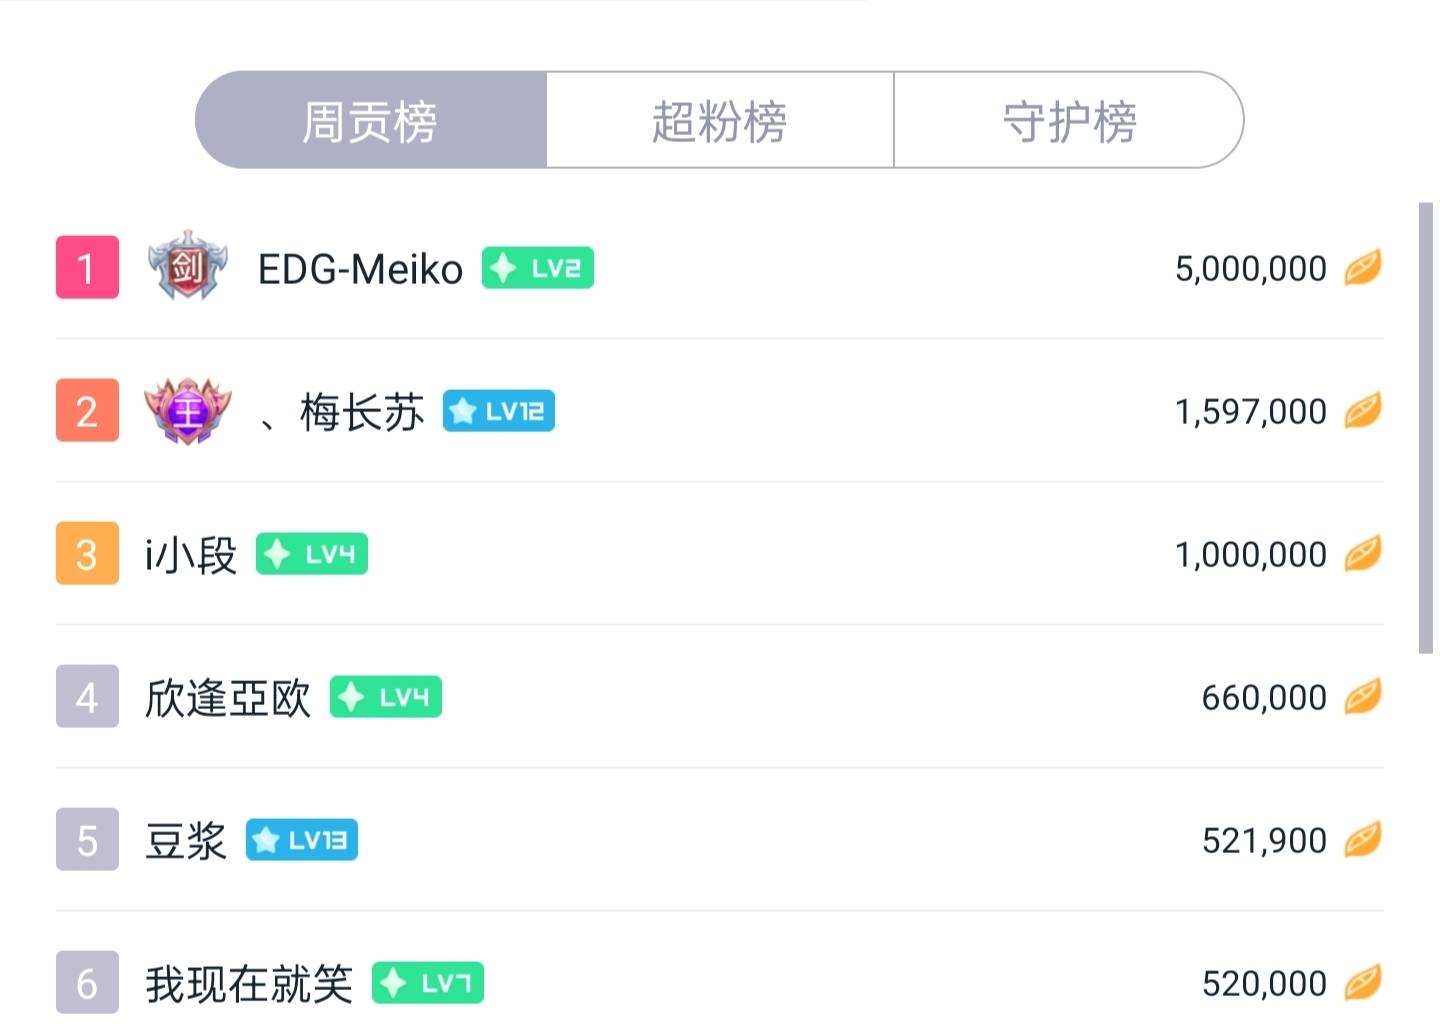This screenshot has height=1033, width=1440.
Task: Open the green LV2 badge next to EDG-Meiko
Action: 536,267
